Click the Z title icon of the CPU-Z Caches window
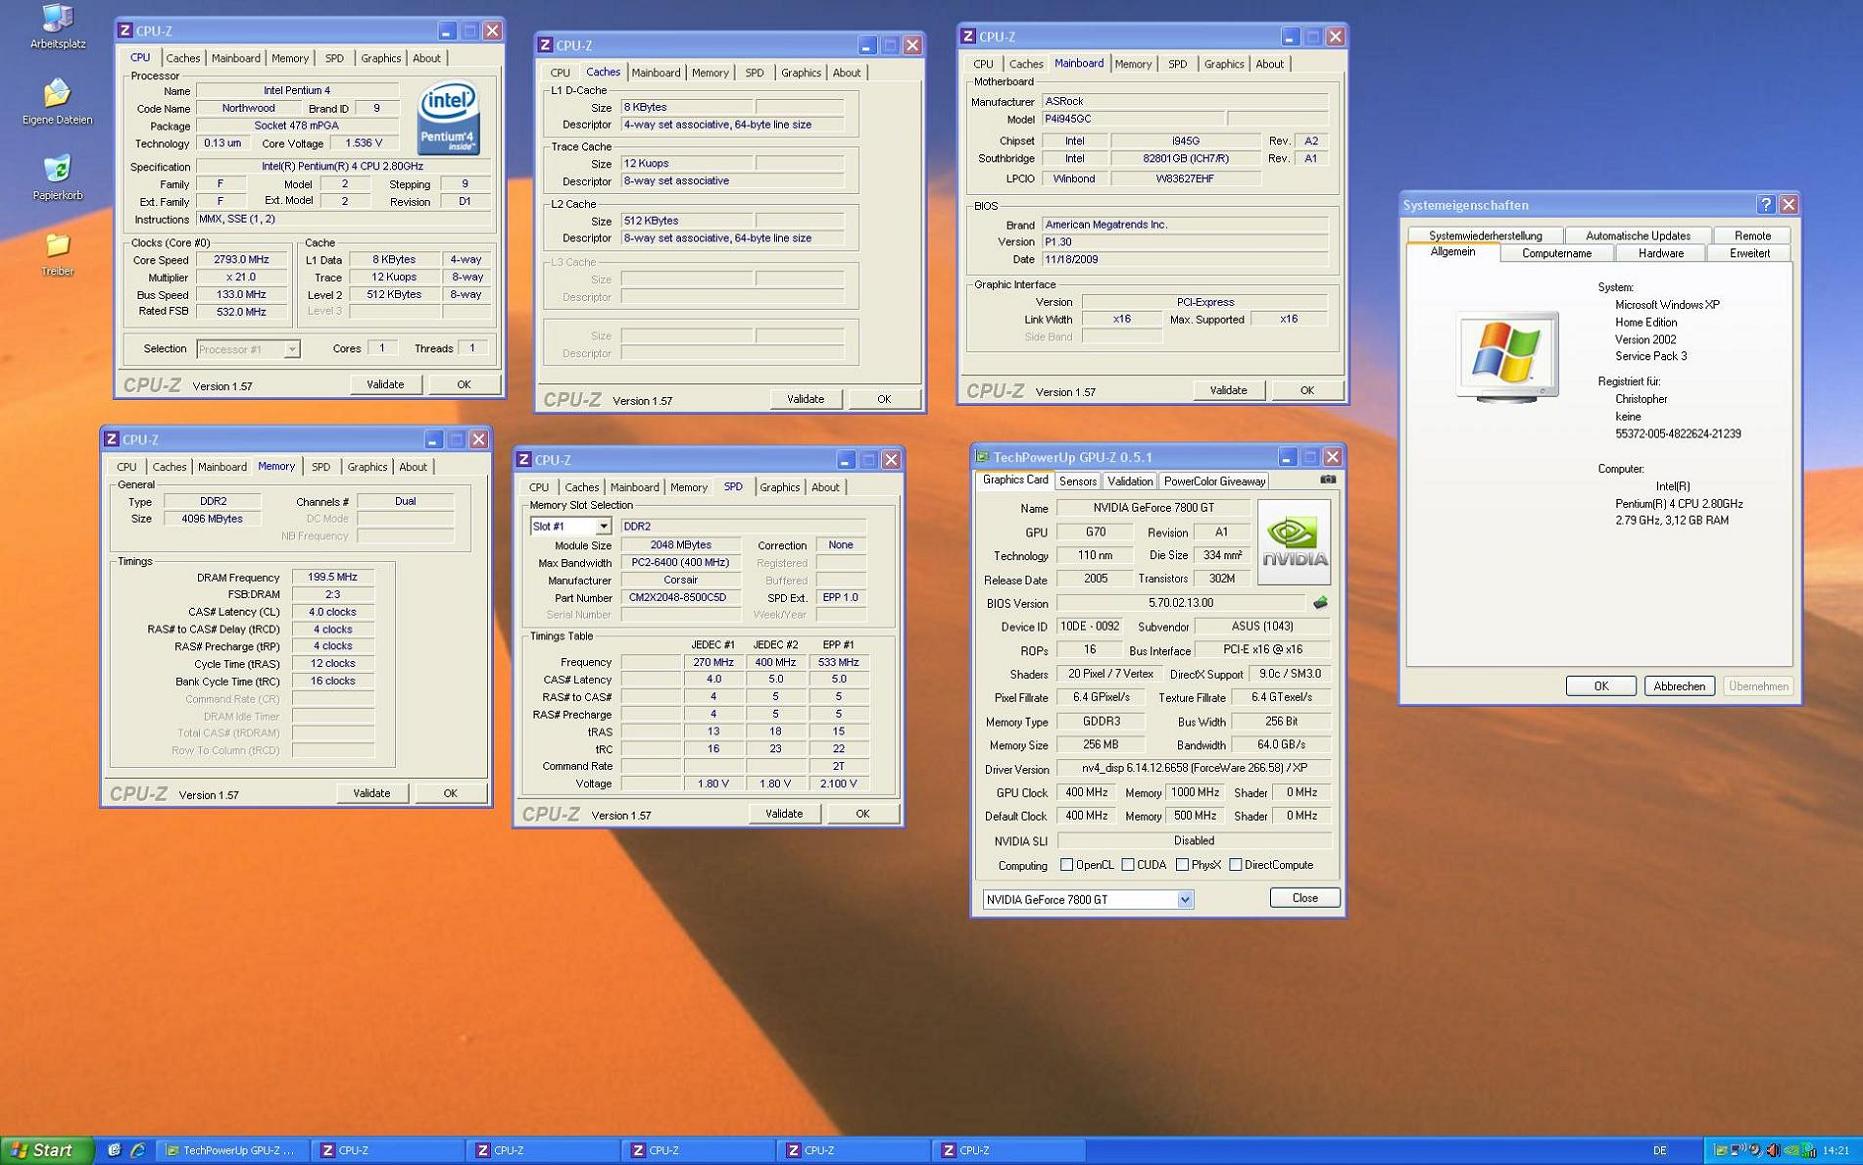Image resolution: width=1863 pixels, height=1165 pixels. point(544,45)
